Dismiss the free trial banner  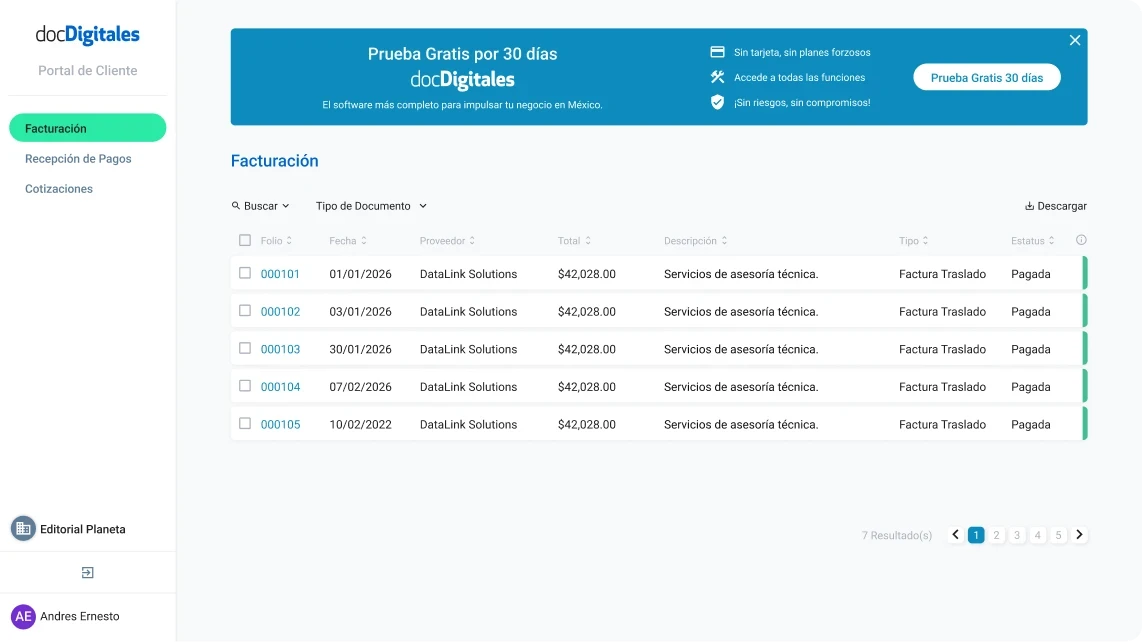coord(1075,40)
